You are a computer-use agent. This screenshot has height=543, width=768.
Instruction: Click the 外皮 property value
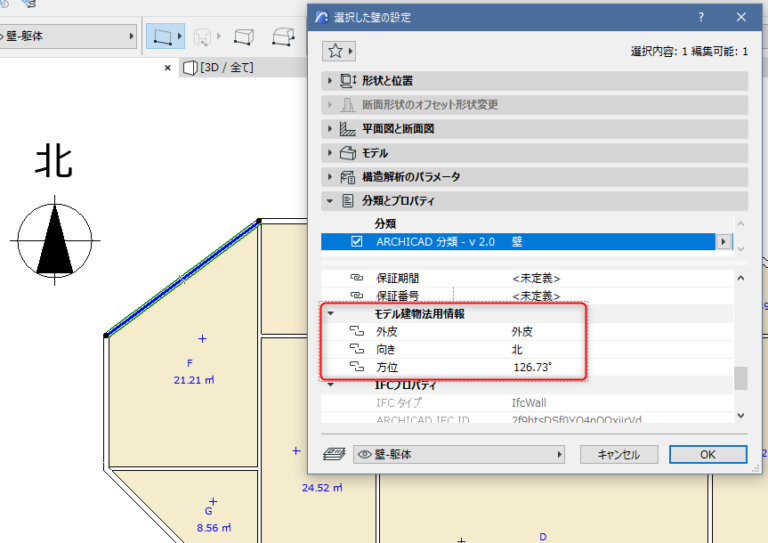click(x=522, y=331)
